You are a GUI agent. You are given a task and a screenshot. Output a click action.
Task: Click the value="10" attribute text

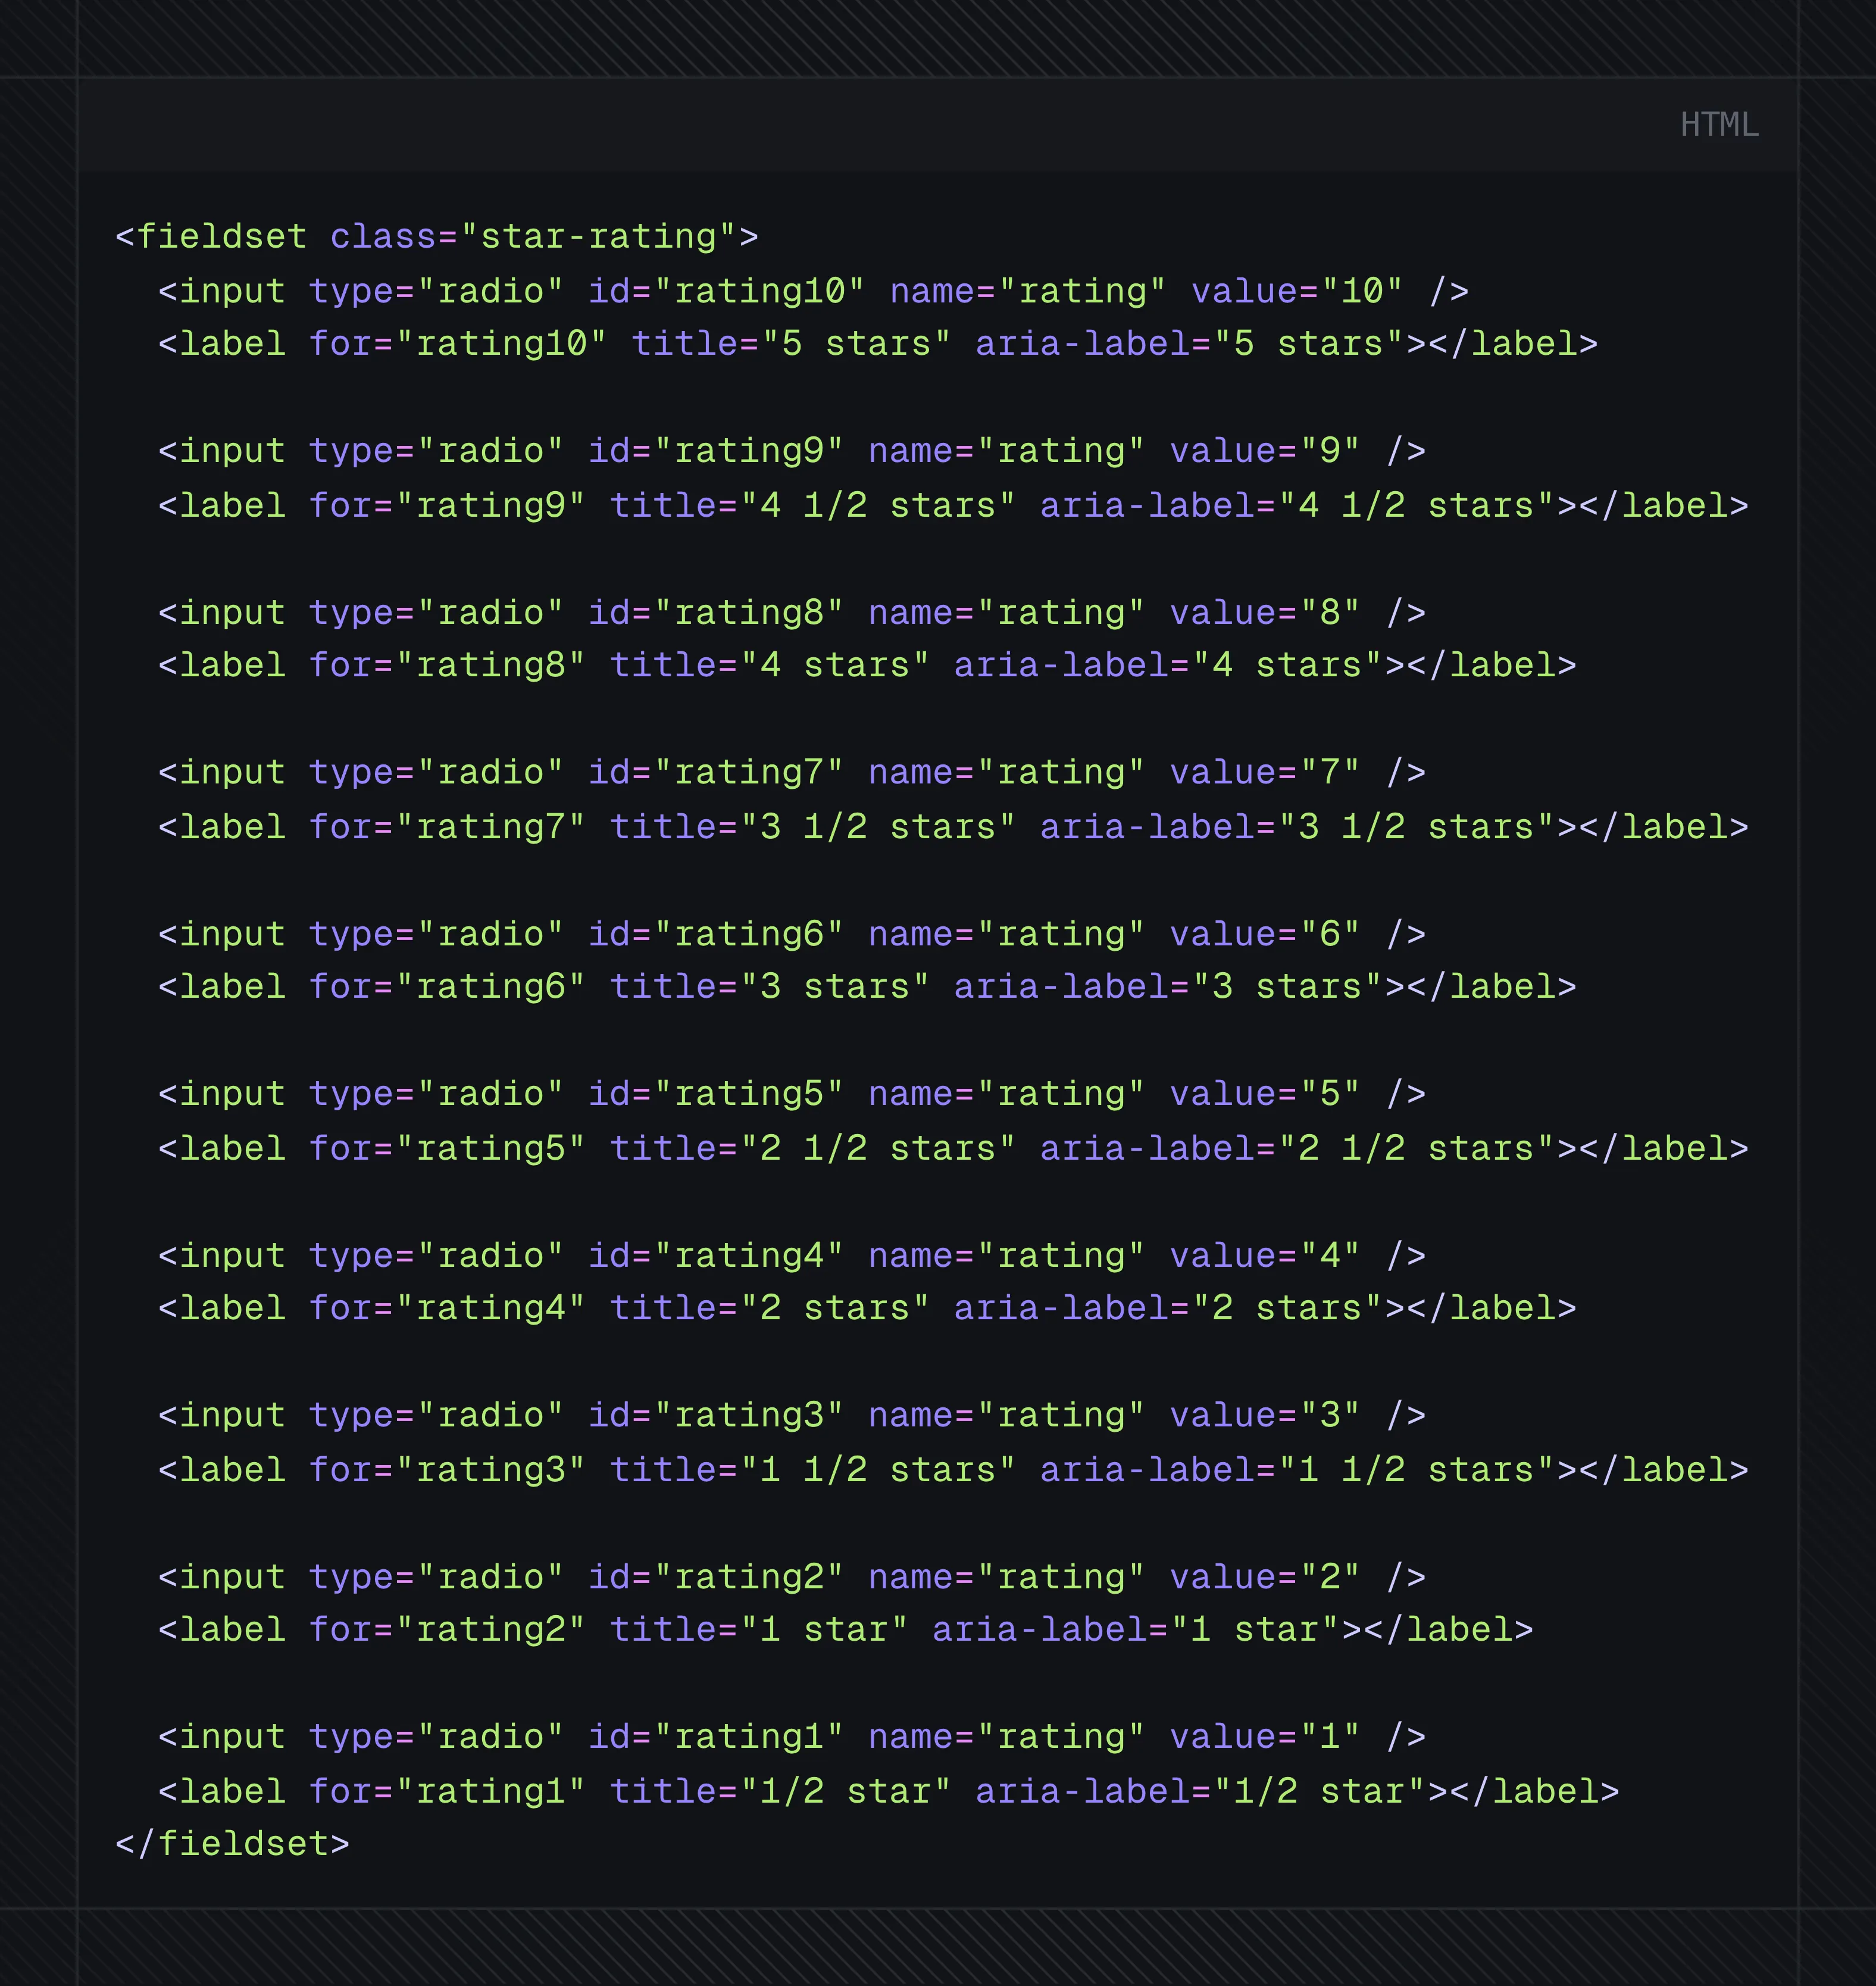point(1296,291)
